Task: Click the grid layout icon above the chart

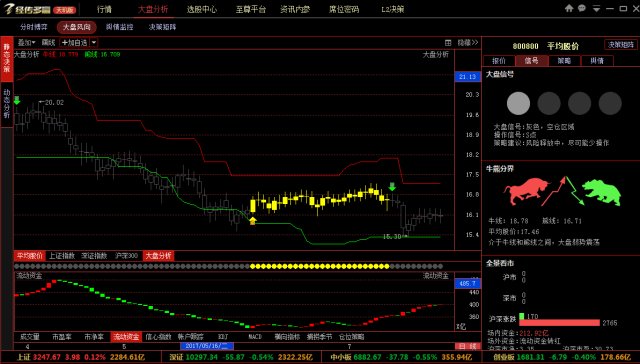Action: [448, 42]
